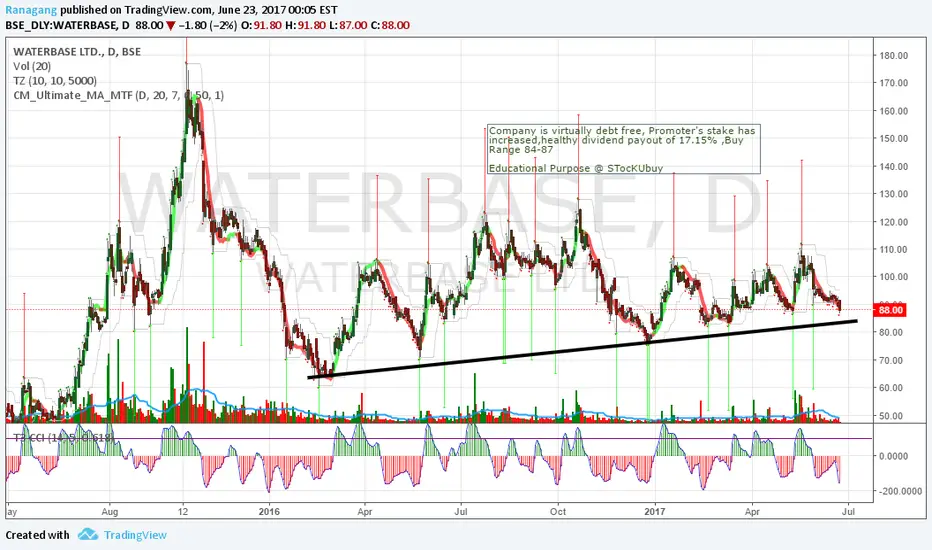This screenshot has width=932, height=550.
Task: Click the Apr 2017 time axis label
Action: click(x=752, y=511)
